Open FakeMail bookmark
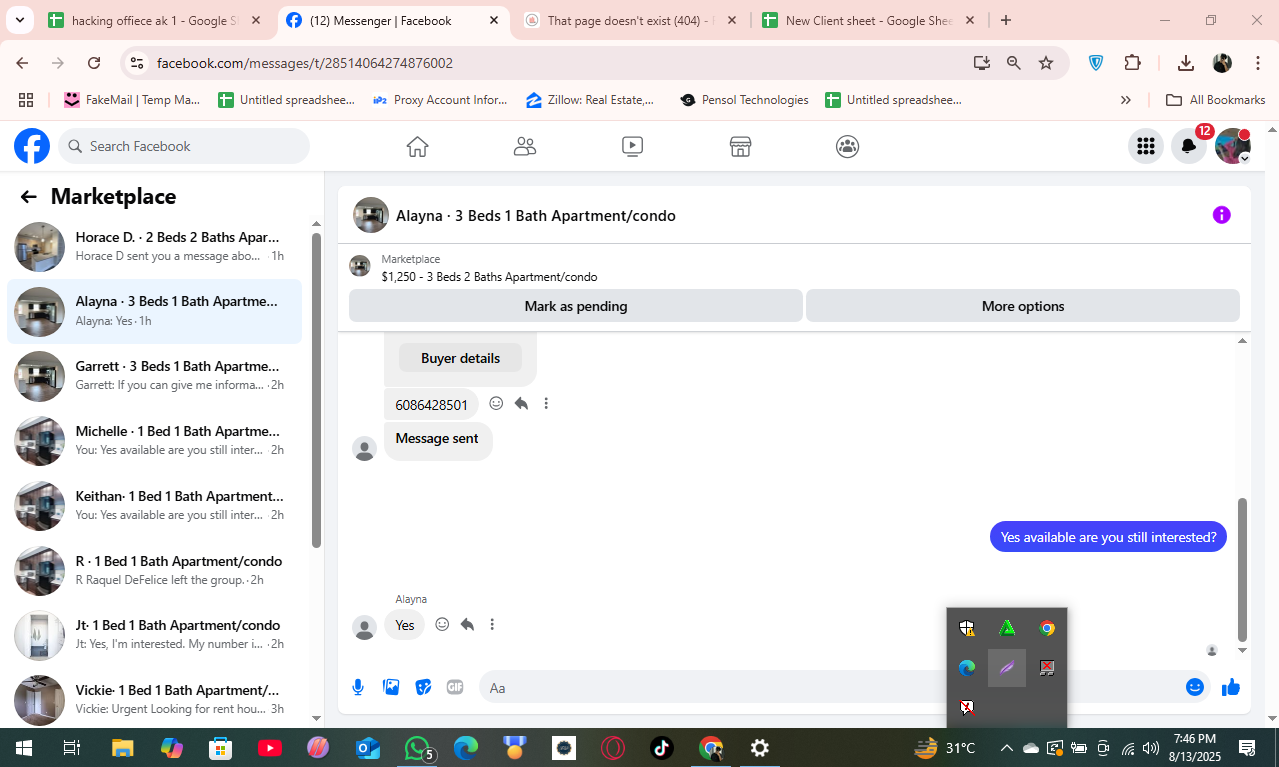 coord(132,100)
